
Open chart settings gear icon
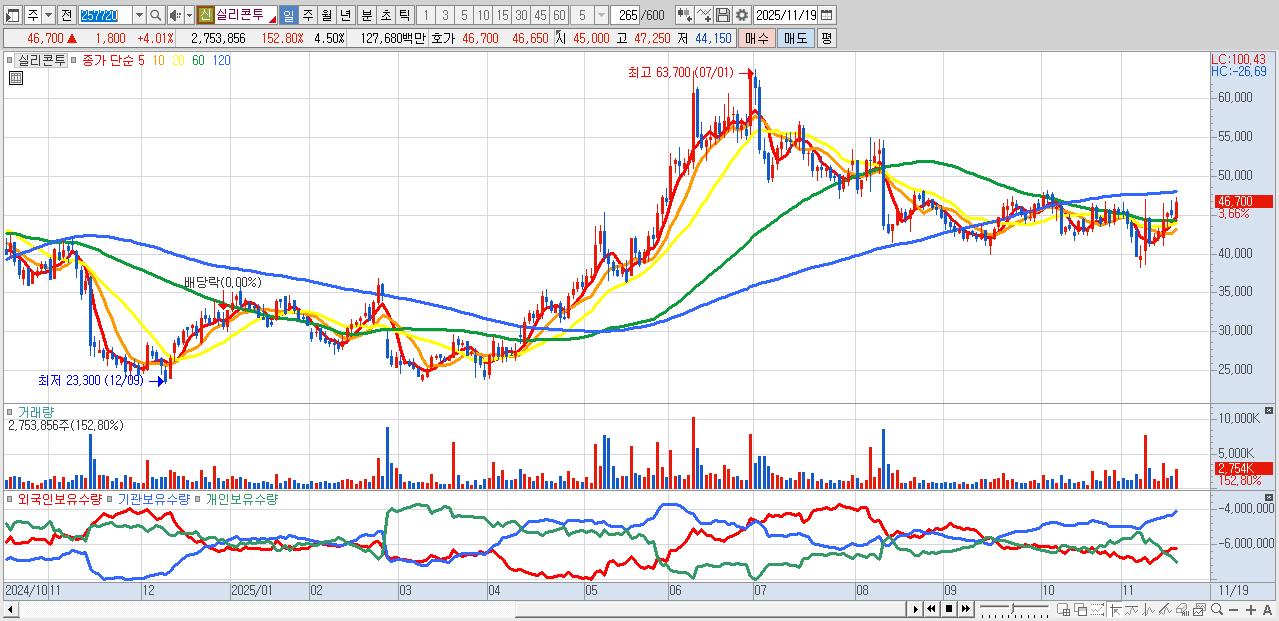(x=742, y=15)
